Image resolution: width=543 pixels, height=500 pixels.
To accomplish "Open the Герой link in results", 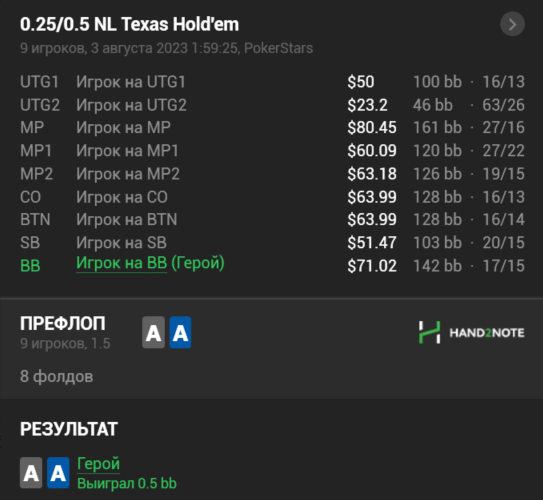I will (x=98, y=464).
